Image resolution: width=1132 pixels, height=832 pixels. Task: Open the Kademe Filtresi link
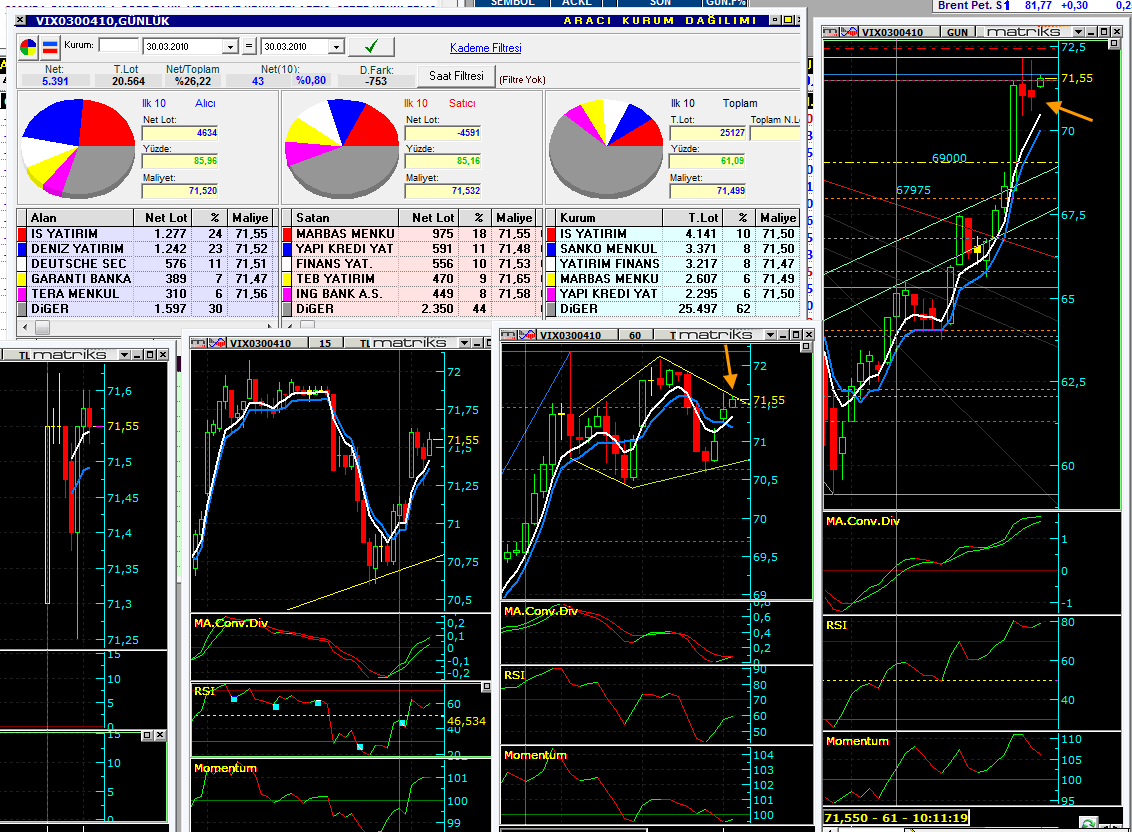pyautogui.click(x=485, y=48)
